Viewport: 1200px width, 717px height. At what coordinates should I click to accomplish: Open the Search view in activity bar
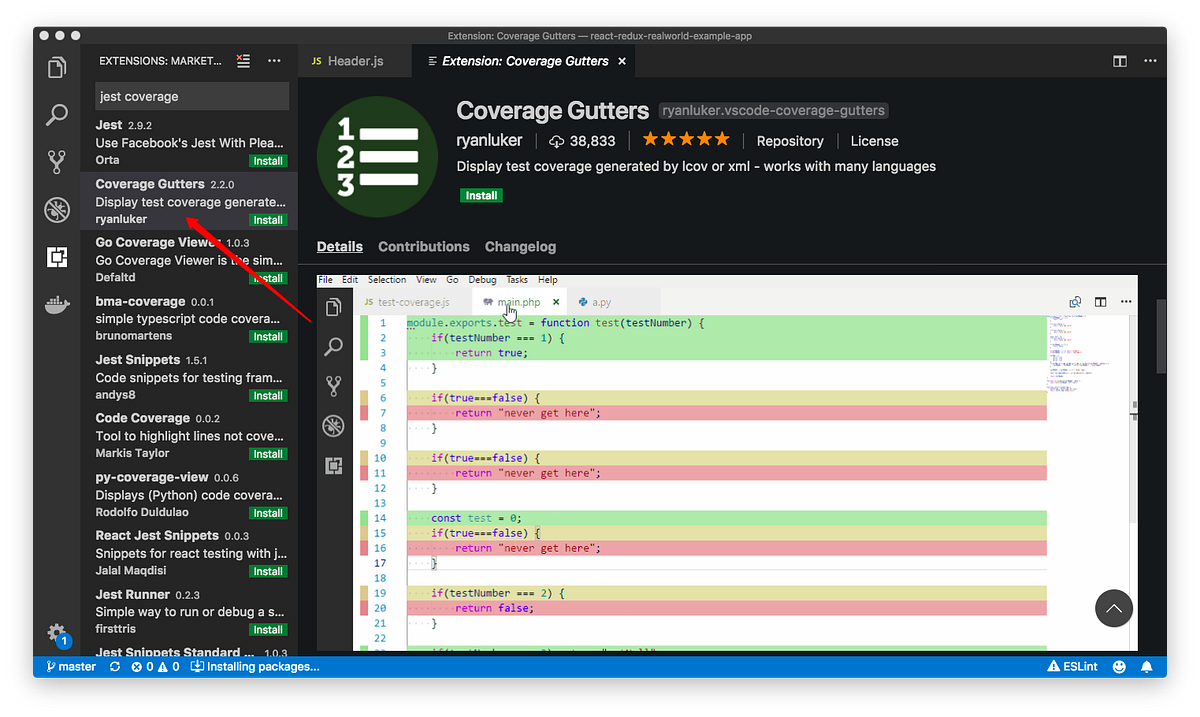pos(57,114)
